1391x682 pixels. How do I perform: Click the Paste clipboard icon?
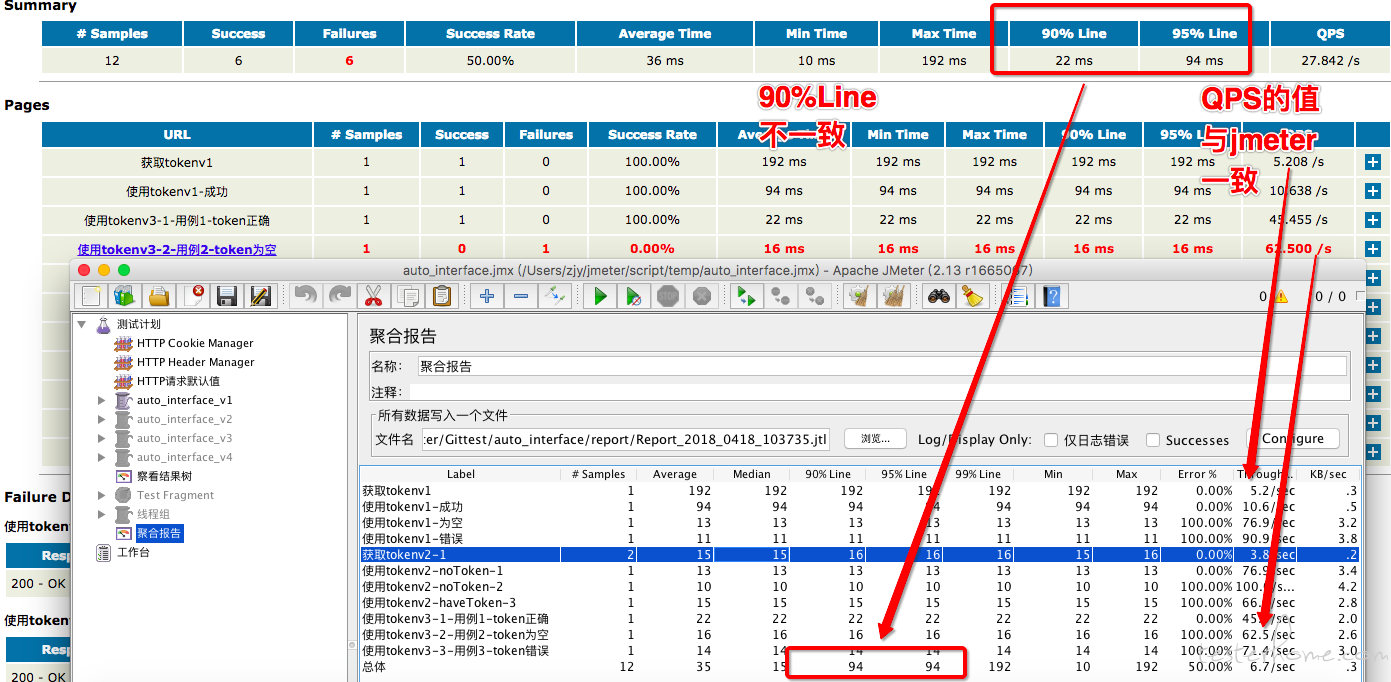click(x=441, y=296)
